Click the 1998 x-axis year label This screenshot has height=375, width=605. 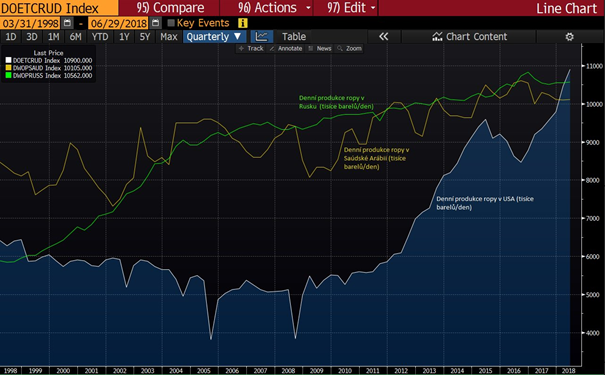[x=10, y=371]
